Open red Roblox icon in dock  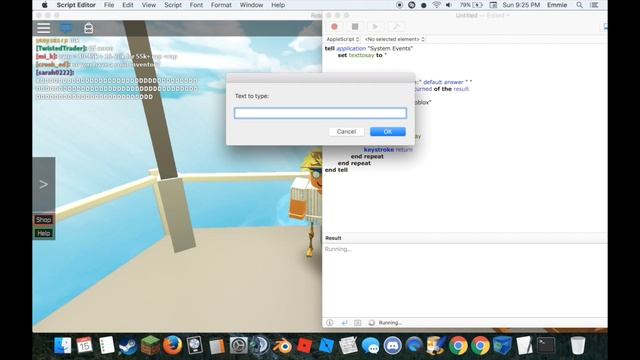click(x=304, y=346)
